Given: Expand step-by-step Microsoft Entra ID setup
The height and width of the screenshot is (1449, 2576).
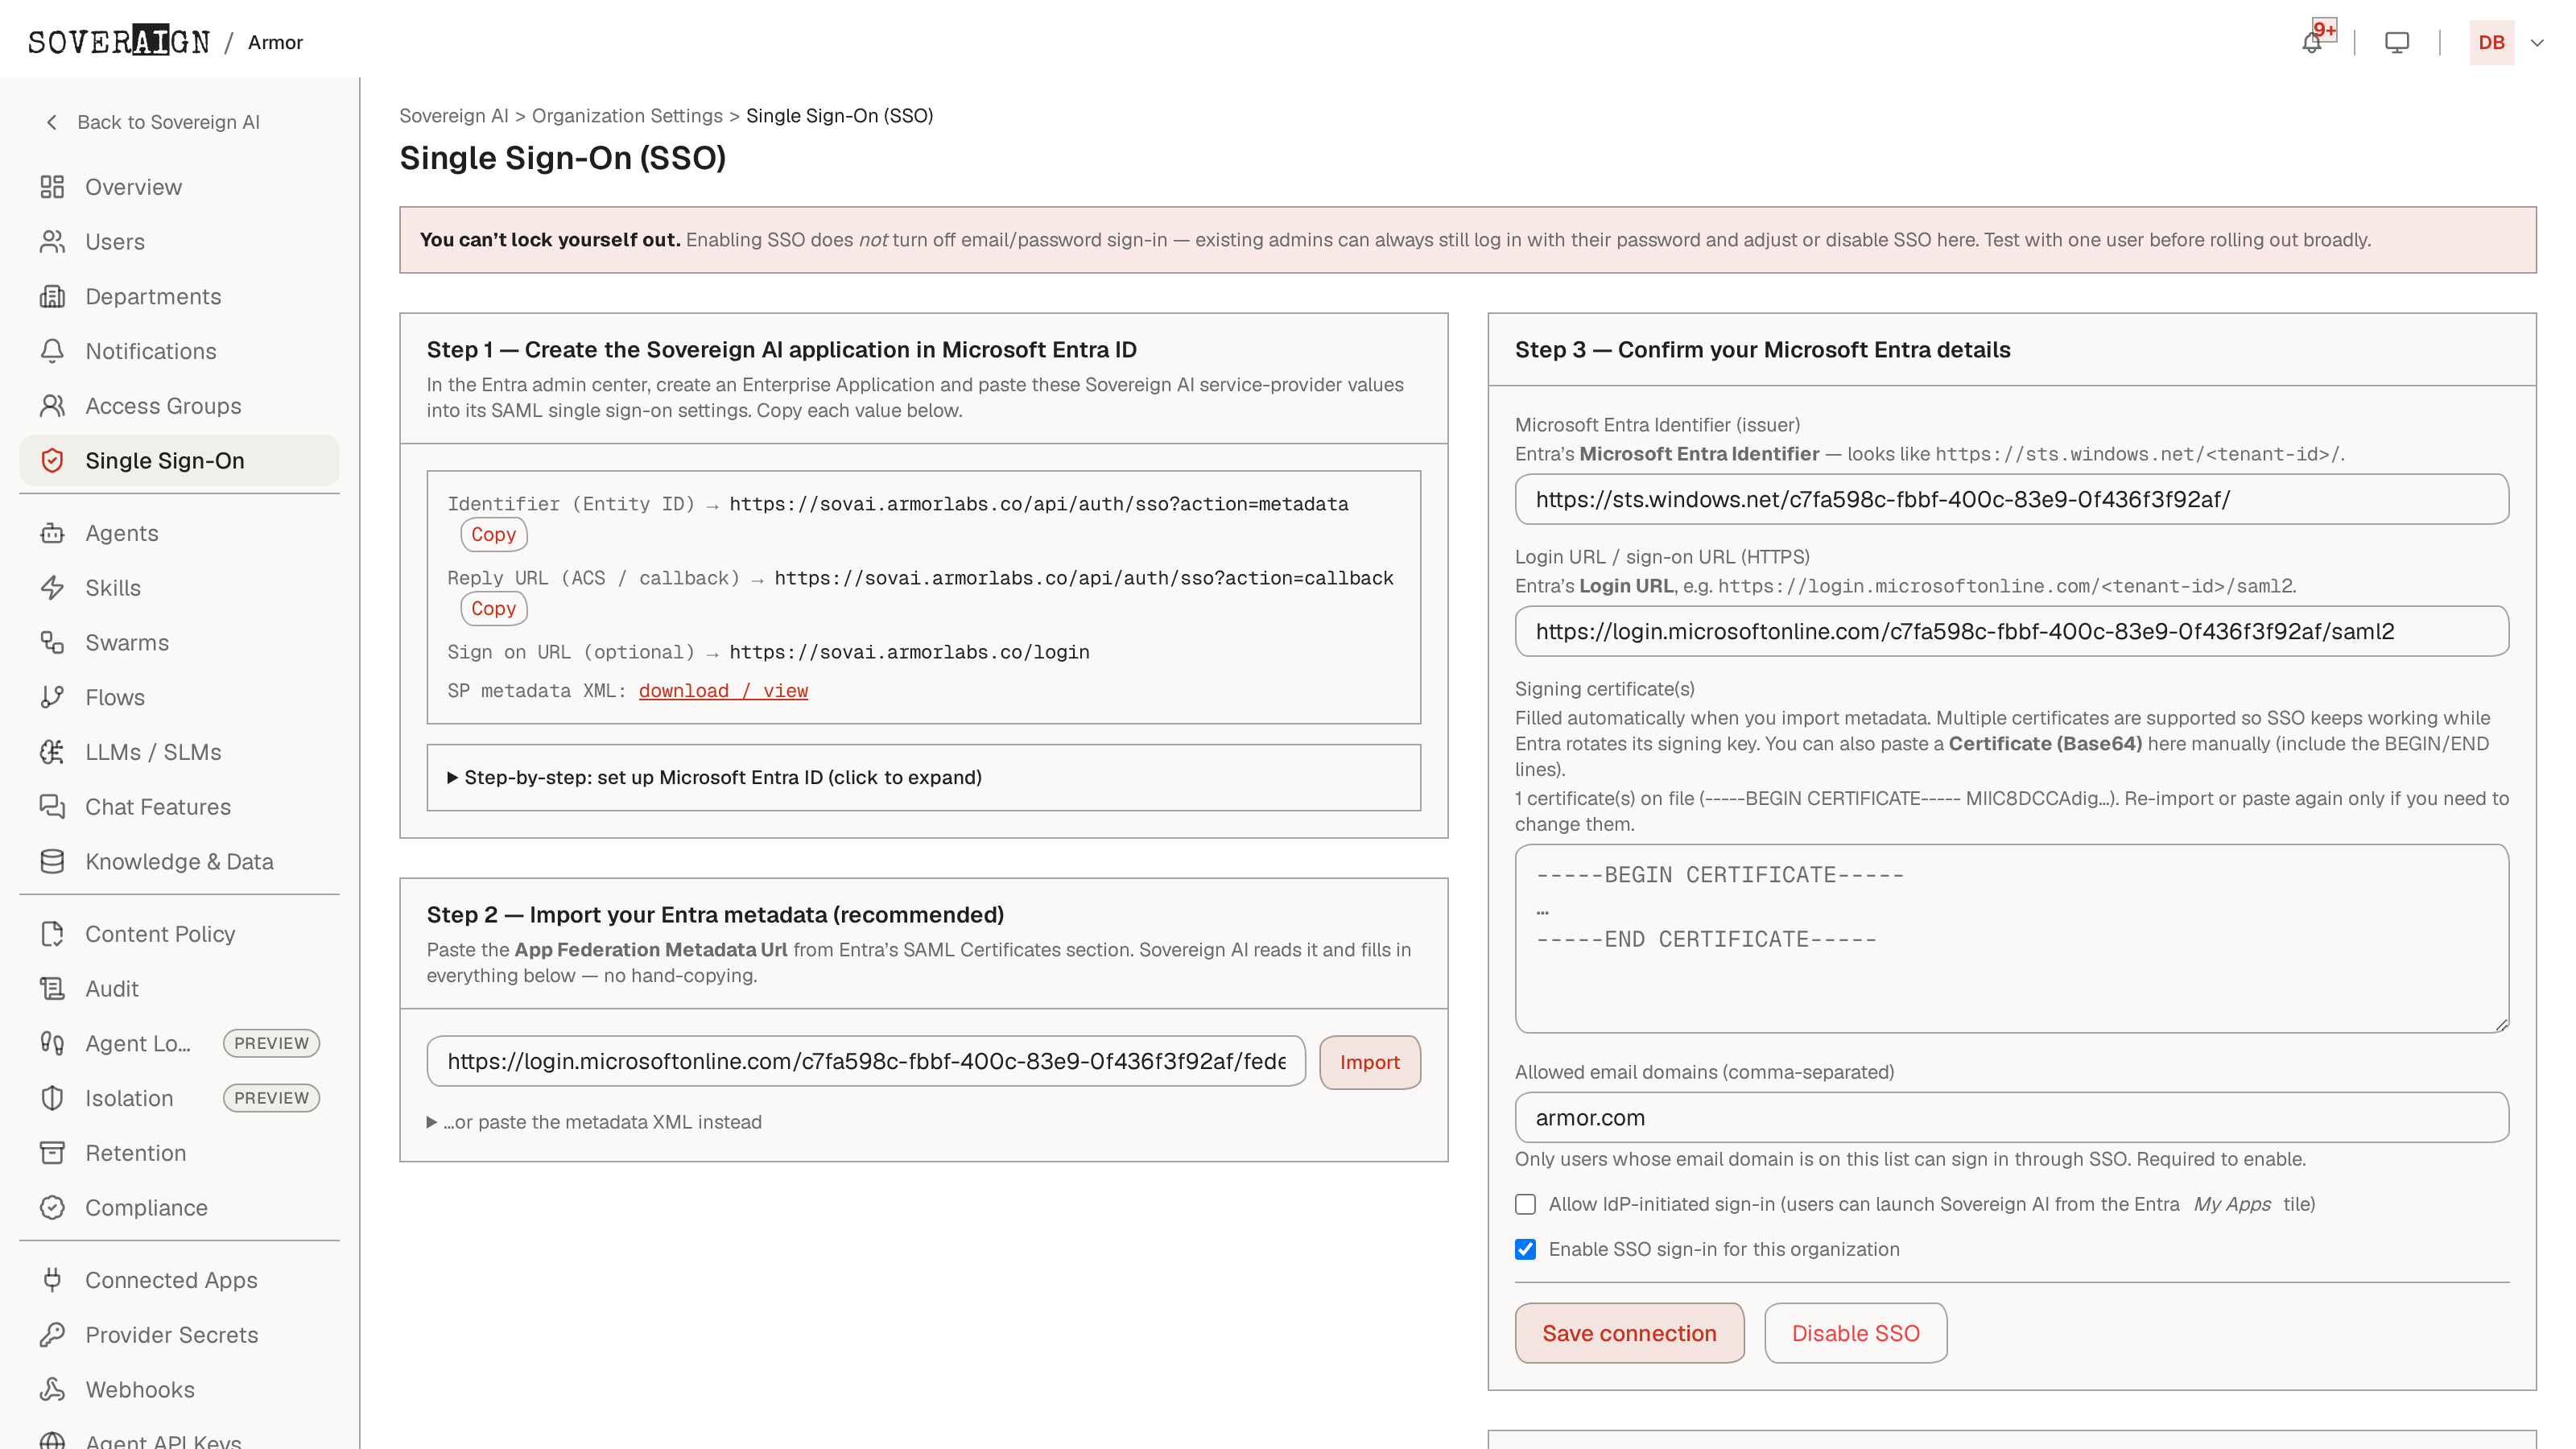Looking at the screenshot, I should (714, 778).
